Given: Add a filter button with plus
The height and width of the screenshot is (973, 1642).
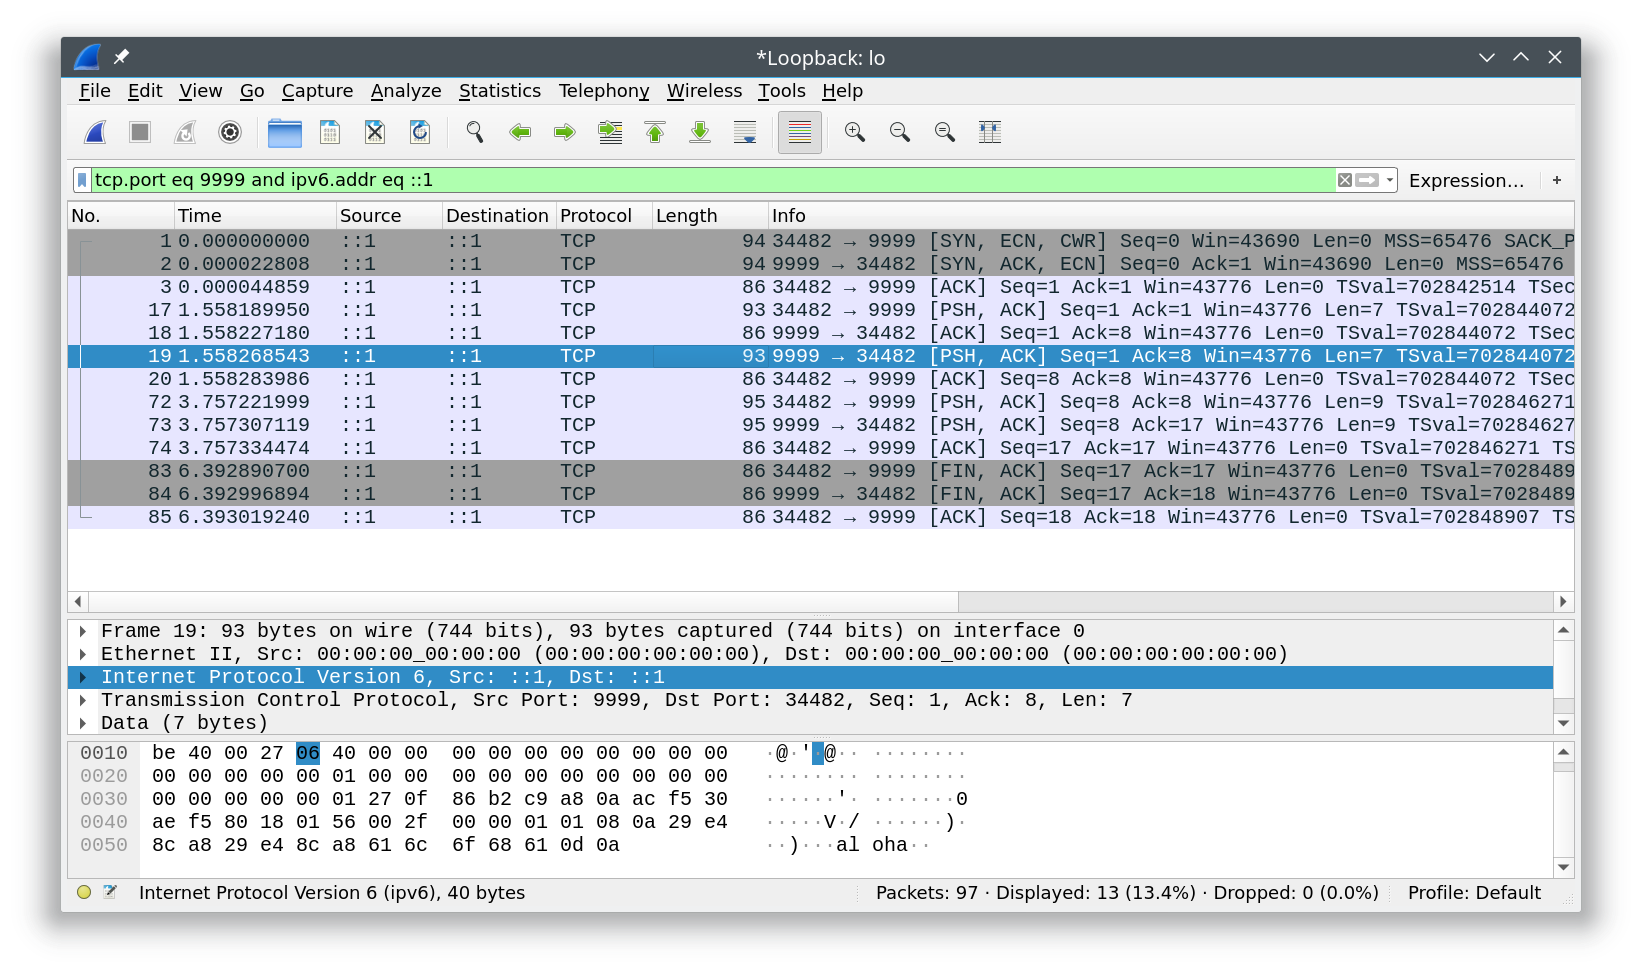Looking at the screenshot, I should (x=1557, y=180).
